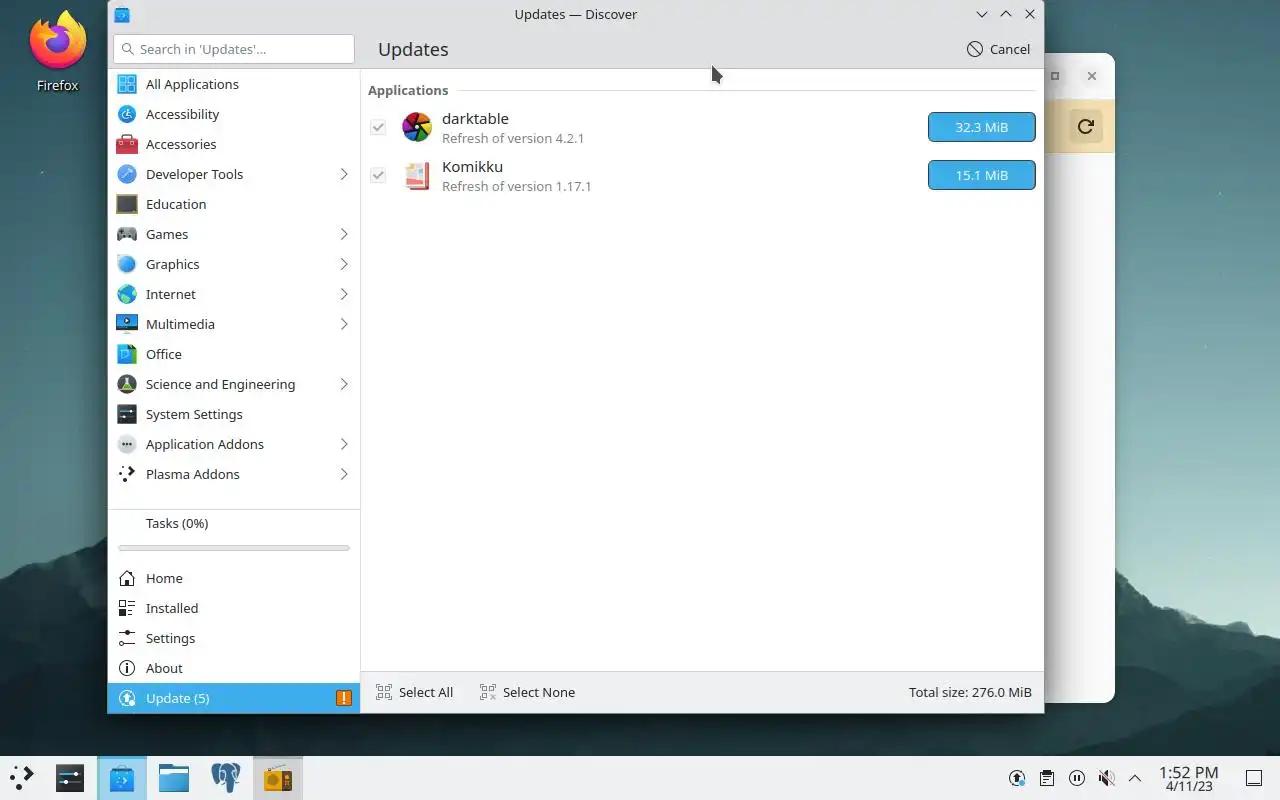Image resolution: width=1280 pixels, height=800 pixels.
Task: Show hidden system tray icons
Action: 1135,778
